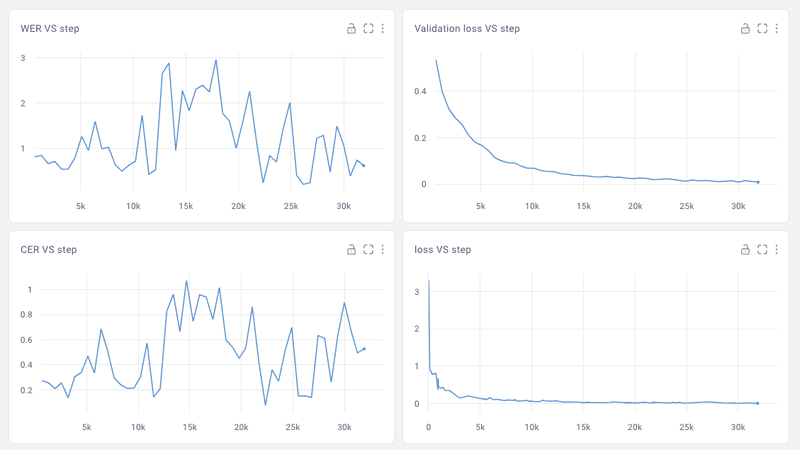The image size is (800, 450).
Task: Open options menu for Validation loss chart
Action: pyautogui.click(x=777, y=29)
